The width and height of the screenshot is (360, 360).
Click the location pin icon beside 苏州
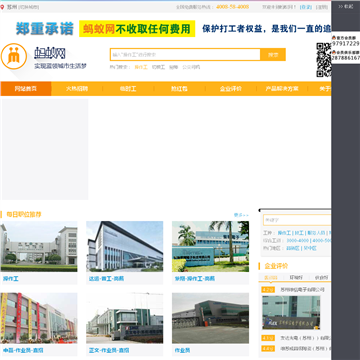tap(2, 7)
